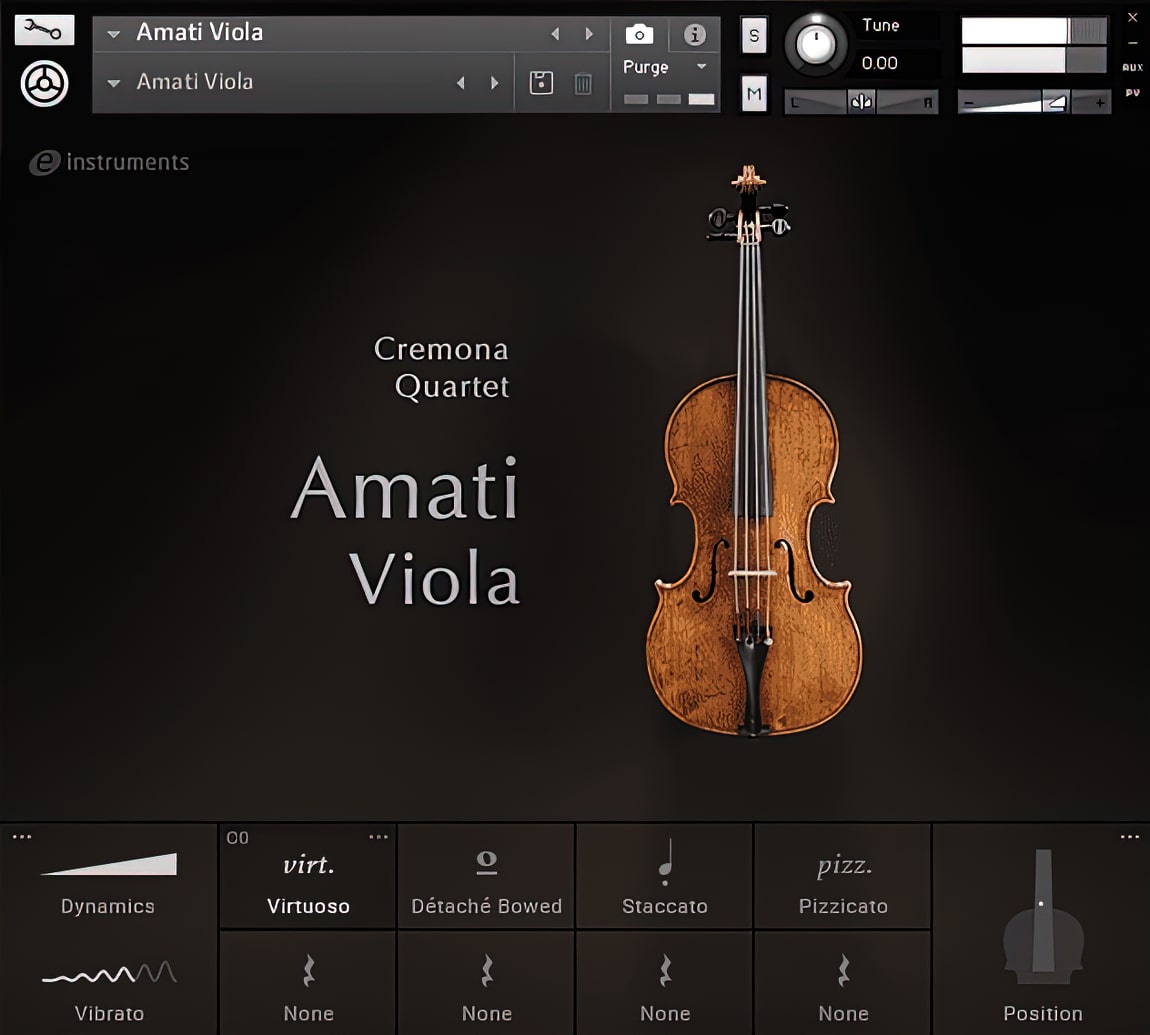This screenshot has height=1035, width=1150.
Task: Click the Tune knob
Action: (x=816, y=45)
